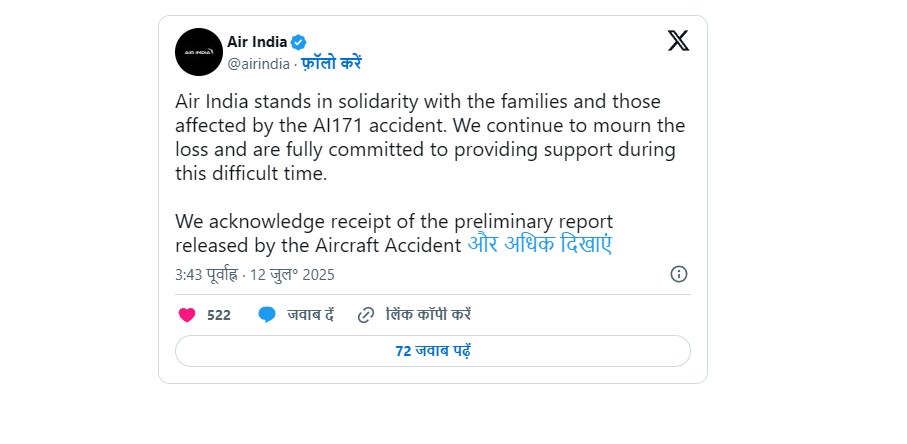Click the AI171 solidarity paragraph text
Image resolution: width=907 pixels, height=444 pixels.
[x=425, y=137]
